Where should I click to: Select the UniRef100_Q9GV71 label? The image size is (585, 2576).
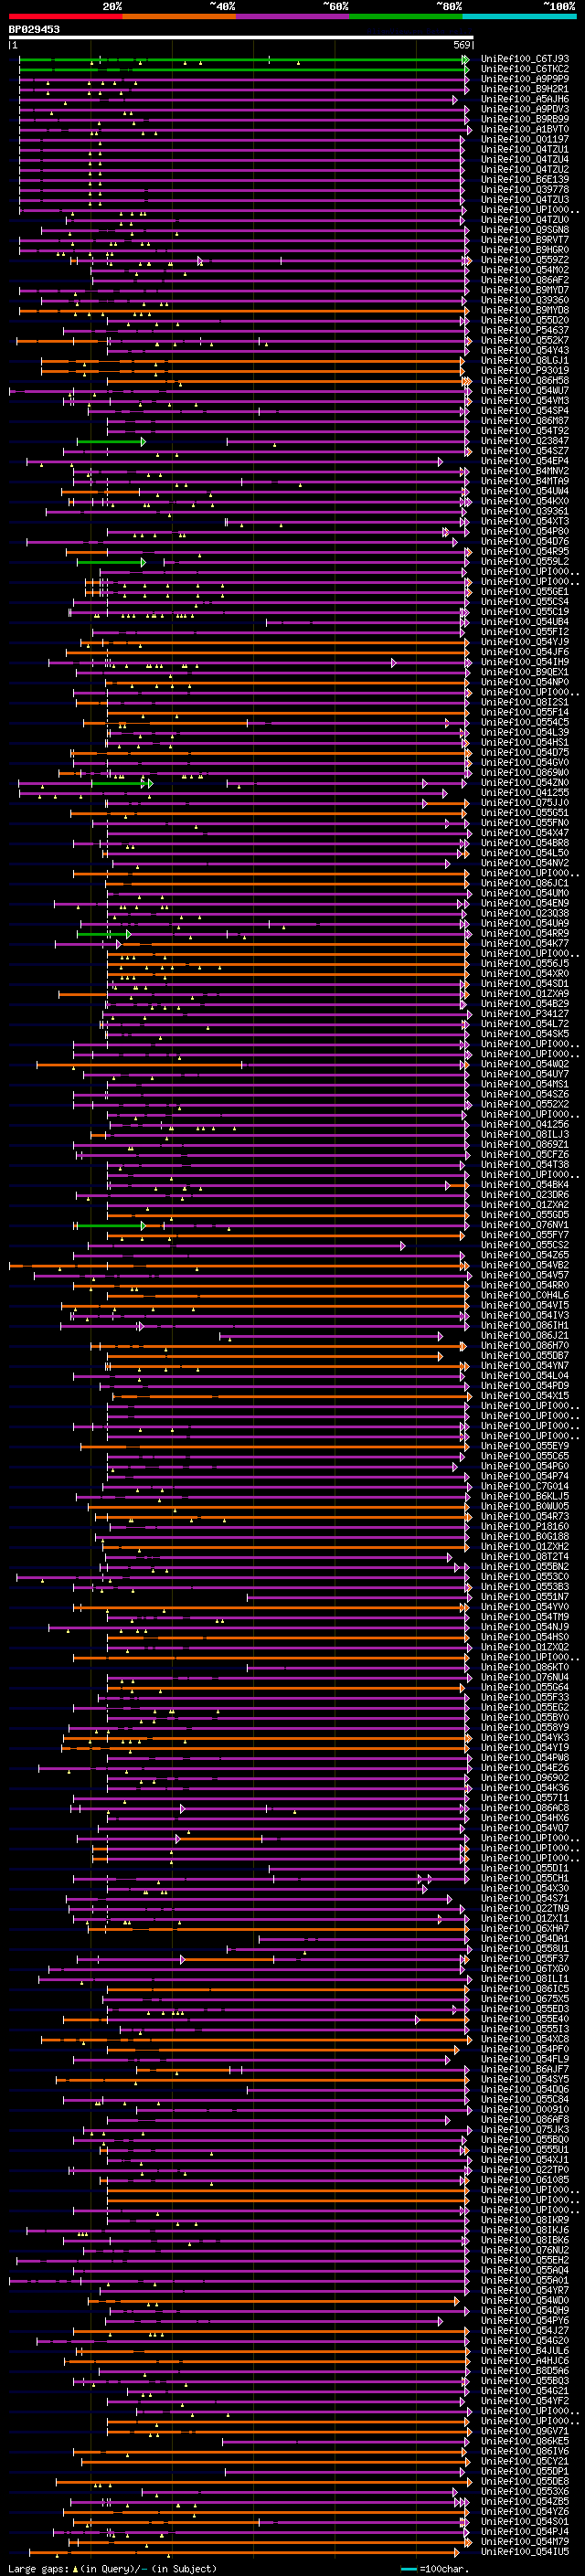(525, 2431)
